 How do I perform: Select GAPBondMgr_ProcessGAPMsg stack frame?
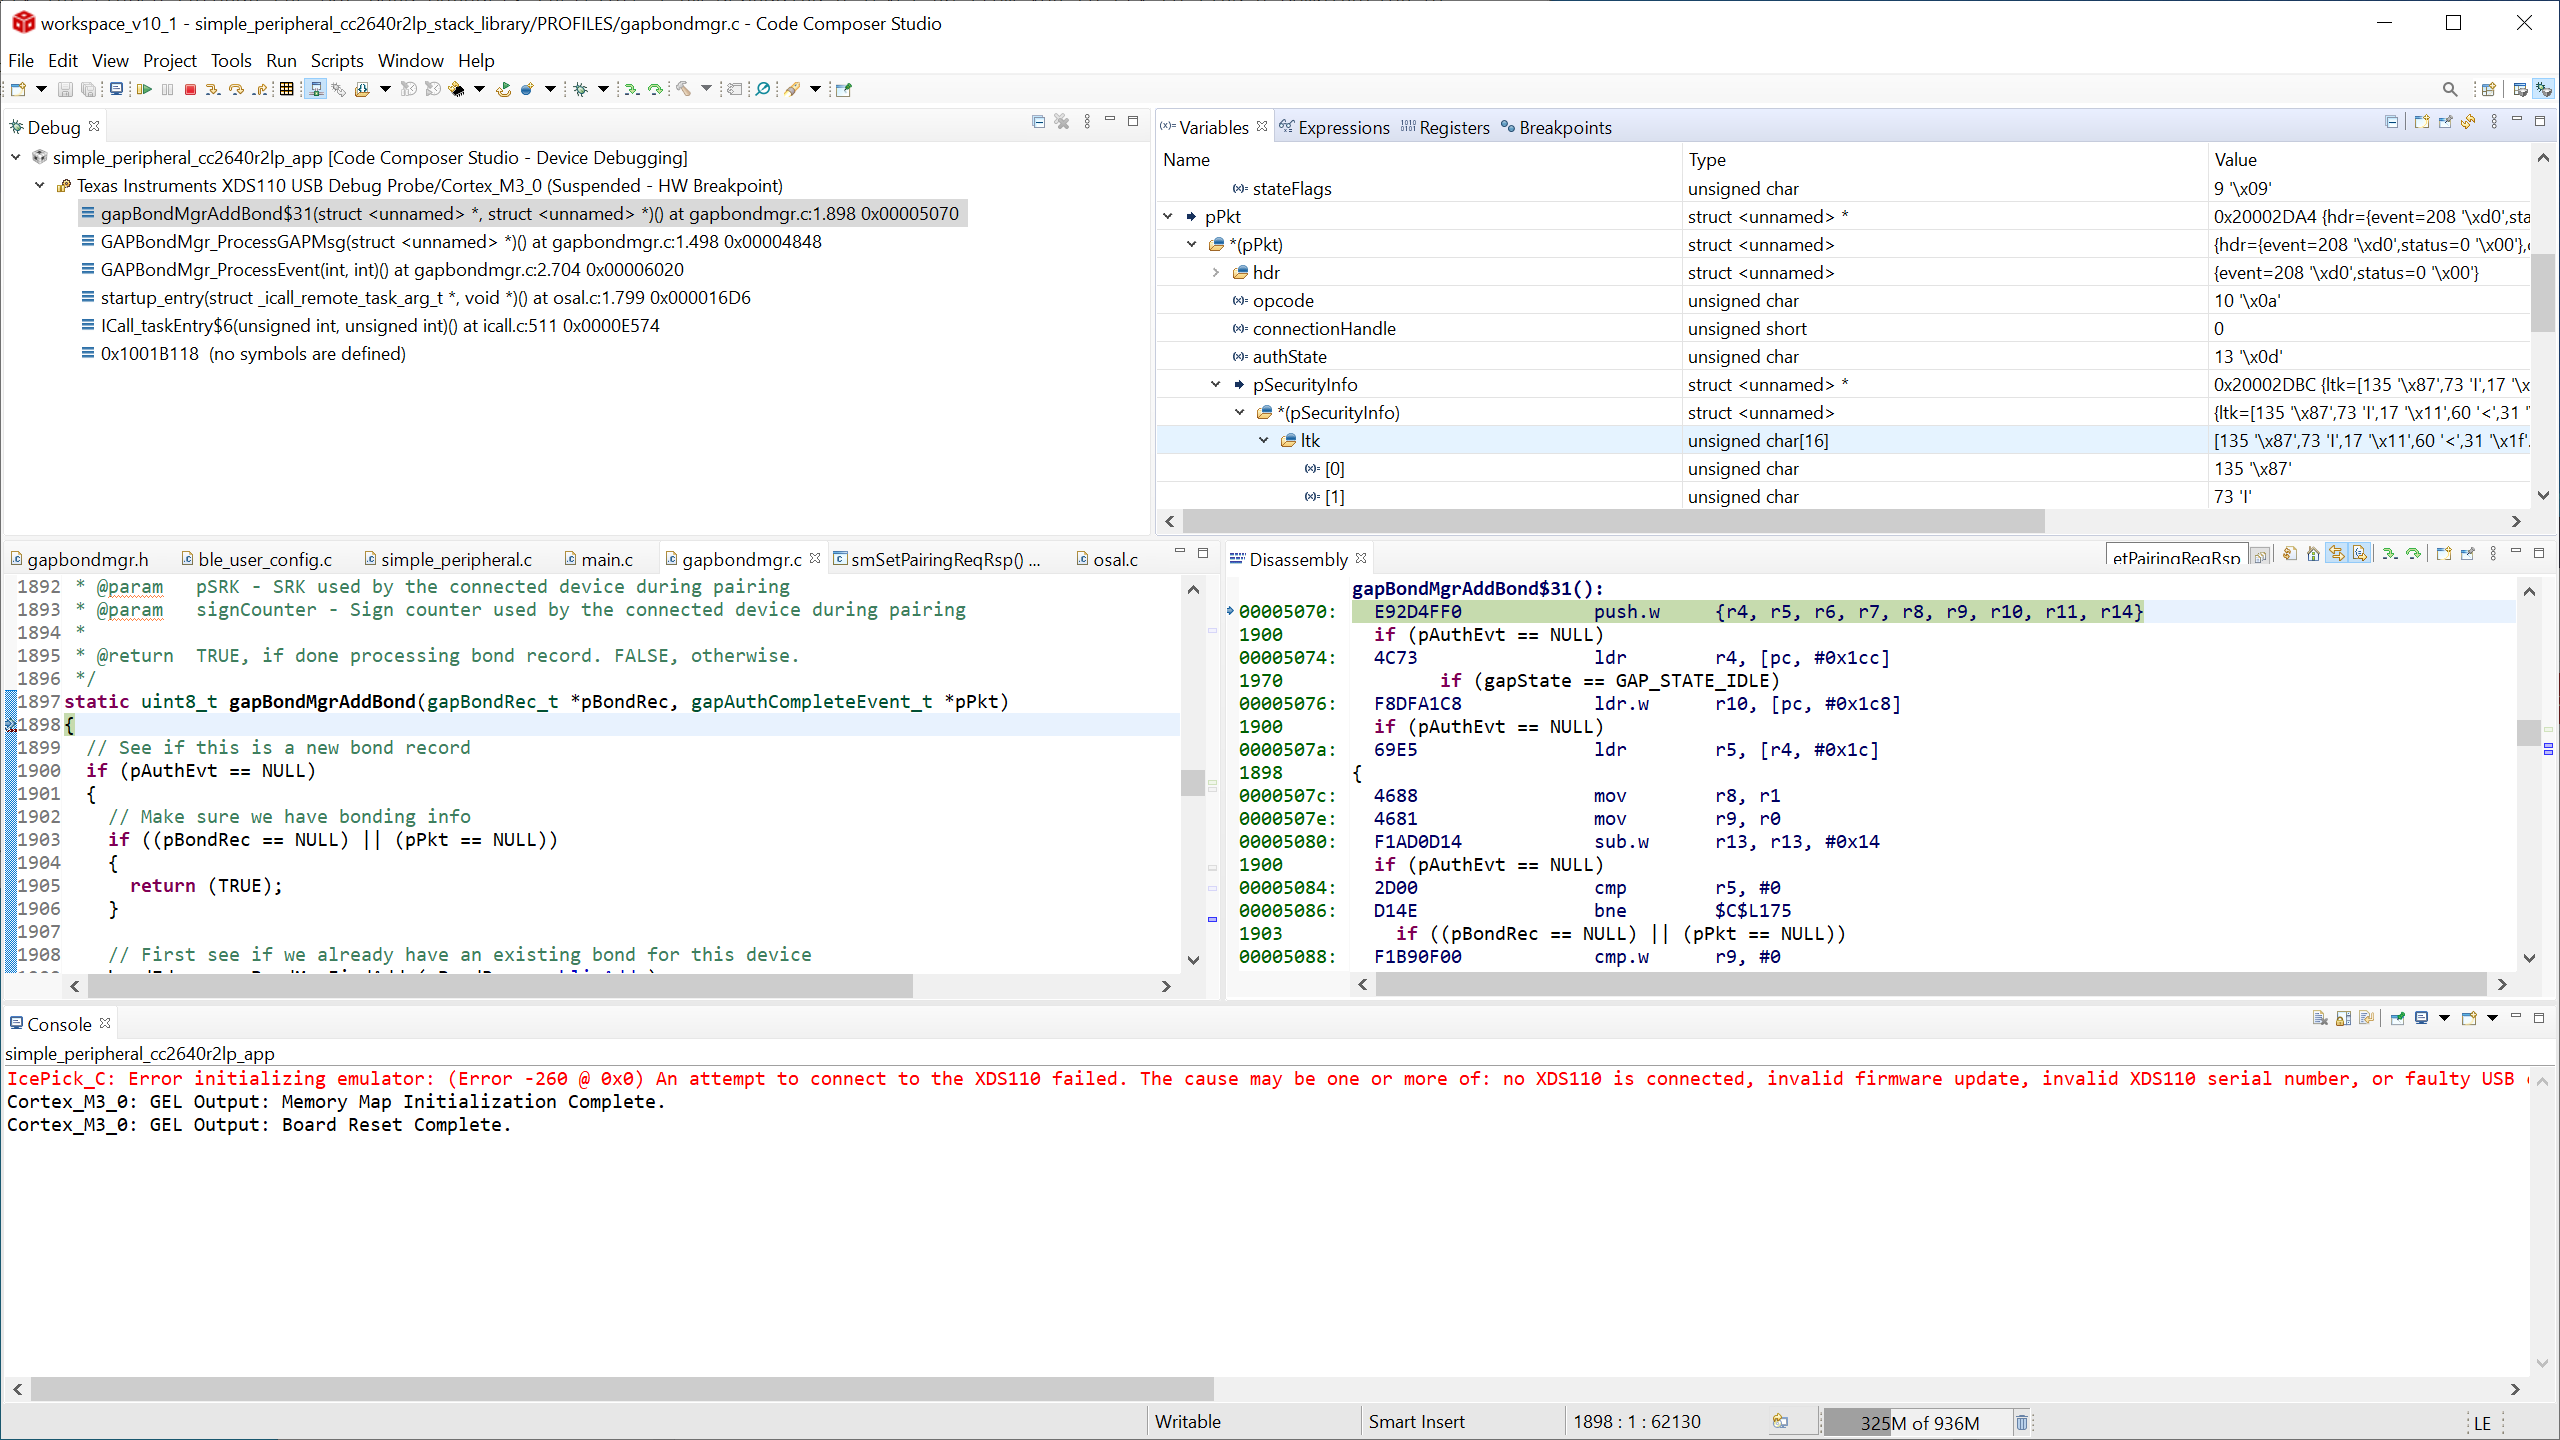461,241
